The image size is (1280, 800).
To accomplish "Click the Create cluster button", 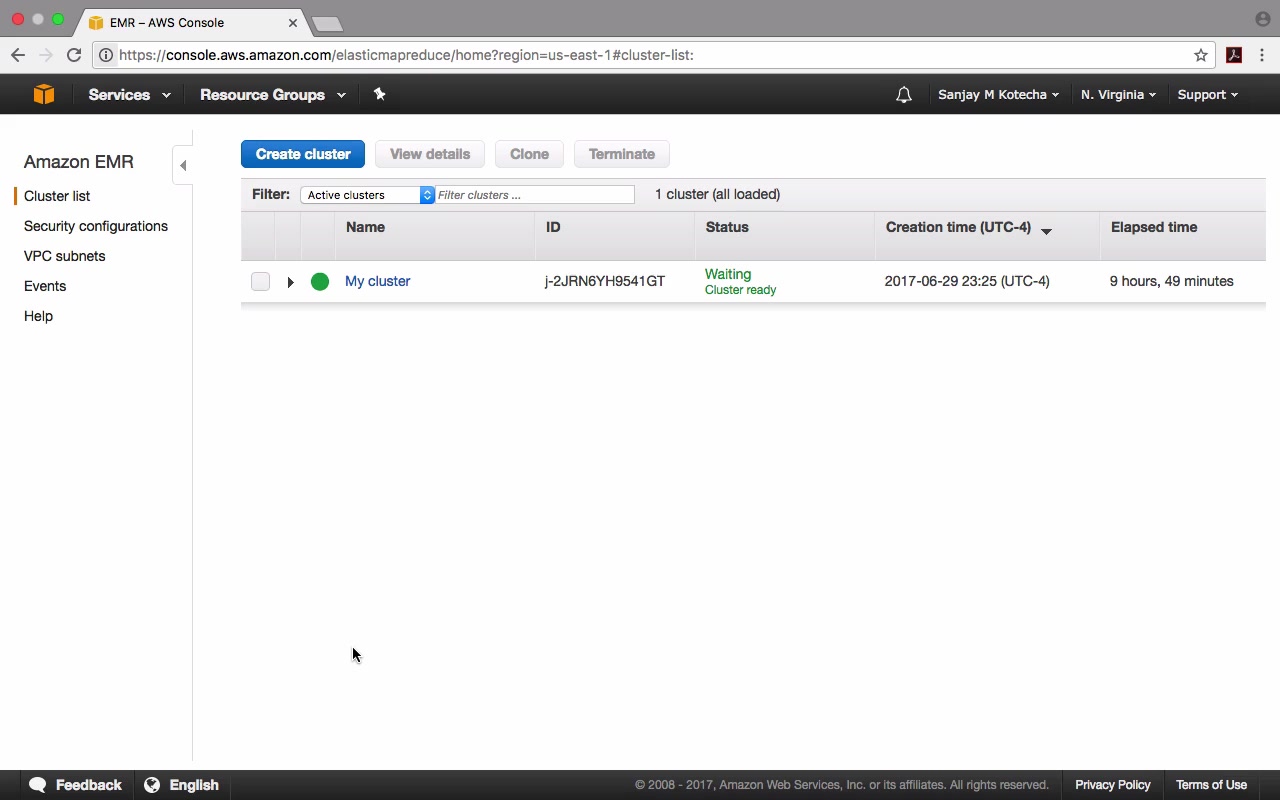I will click(303, 154).
